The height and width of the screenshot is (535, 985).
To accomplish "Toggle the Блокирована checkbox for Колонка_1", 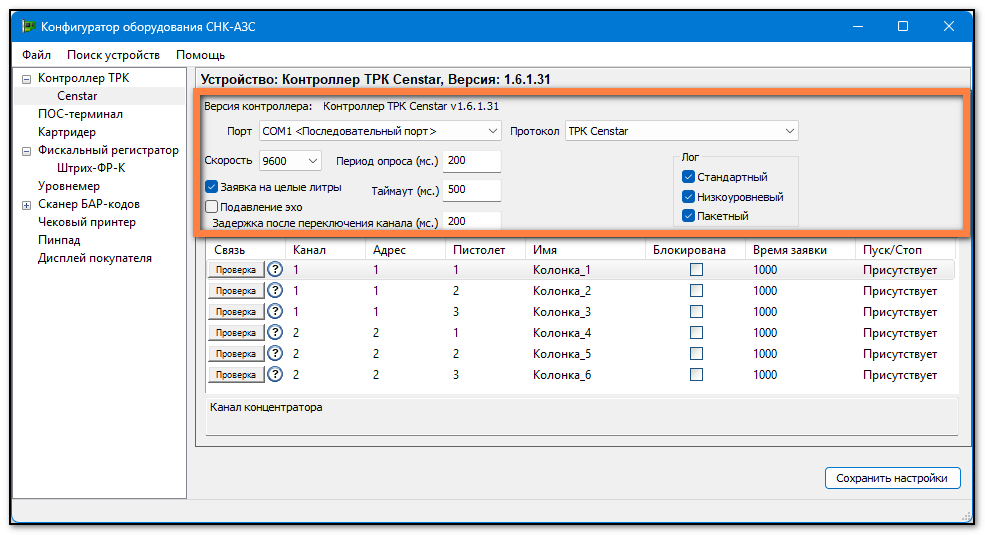I will pos(696,270).
